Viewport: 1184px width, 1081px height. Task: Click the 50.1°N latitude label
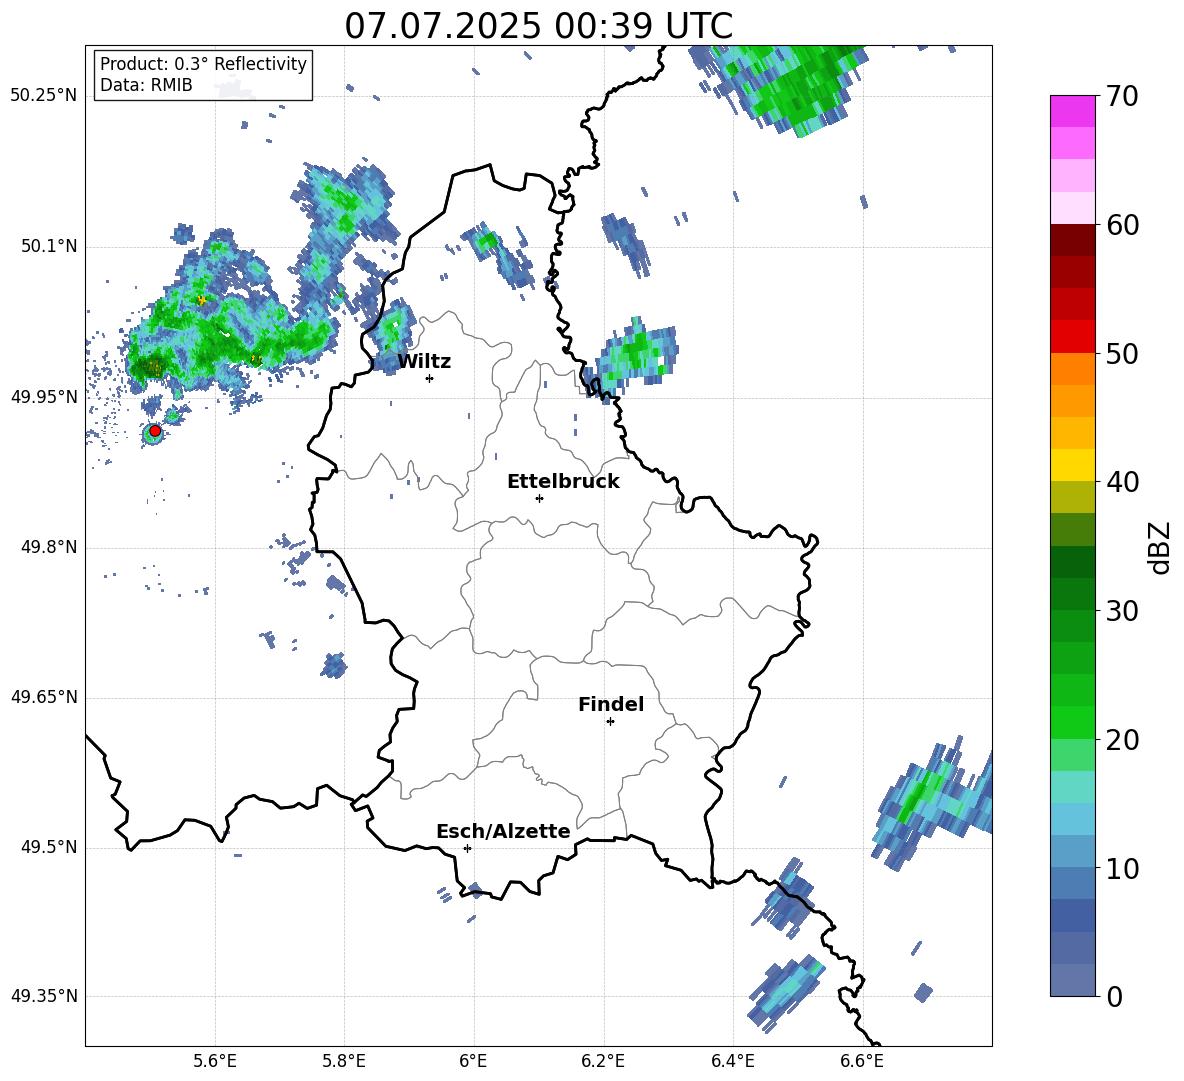click(x=48, y=247)
